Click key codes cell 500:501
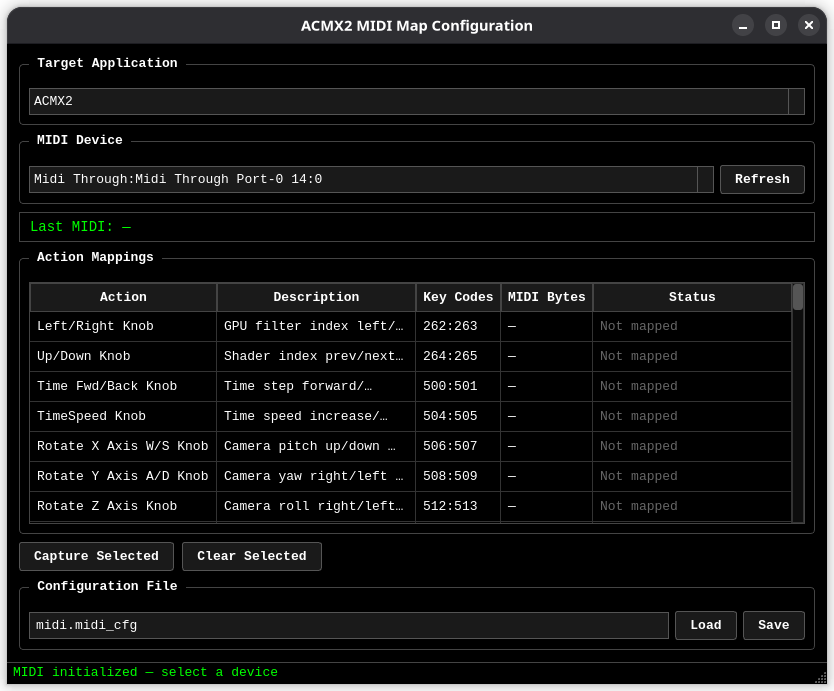 (458, 386)
